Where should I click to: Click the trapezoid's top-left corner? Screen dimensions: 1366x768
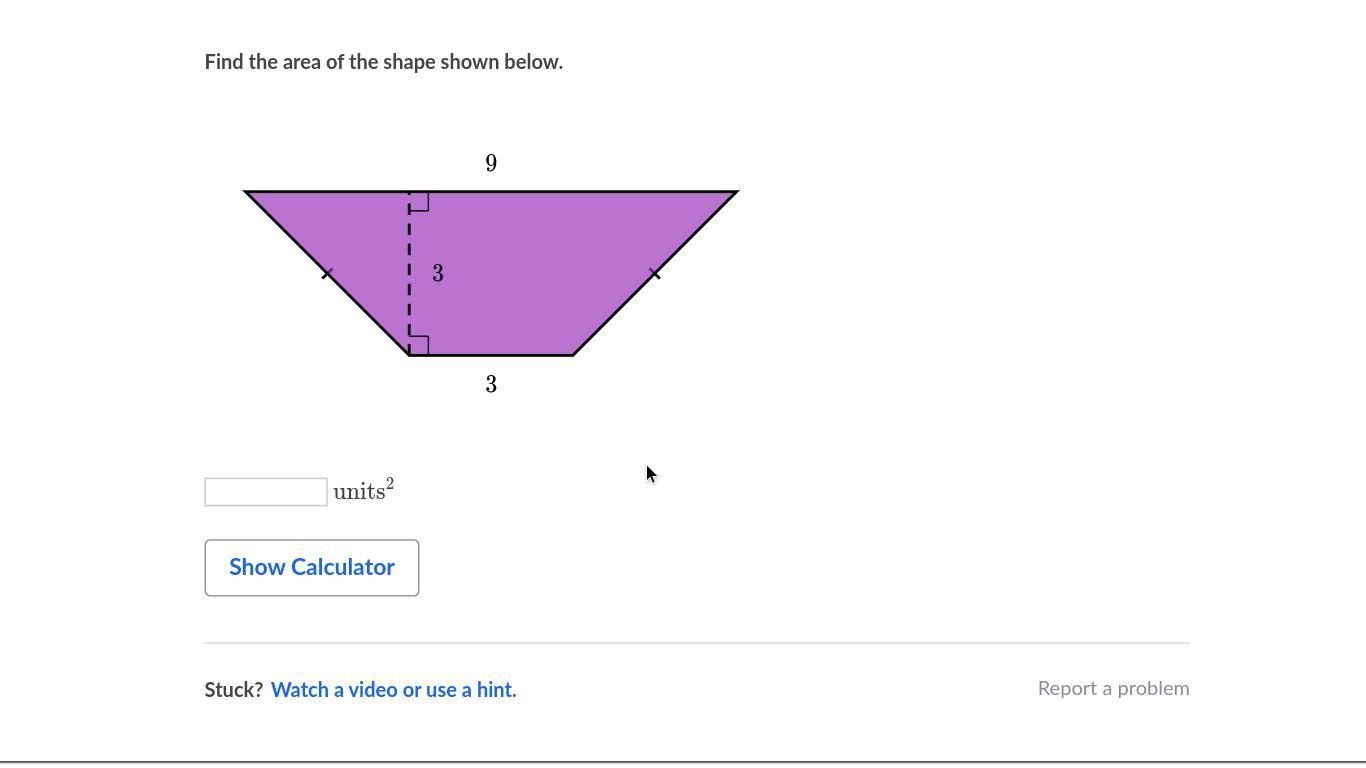[x=247, y=192]
